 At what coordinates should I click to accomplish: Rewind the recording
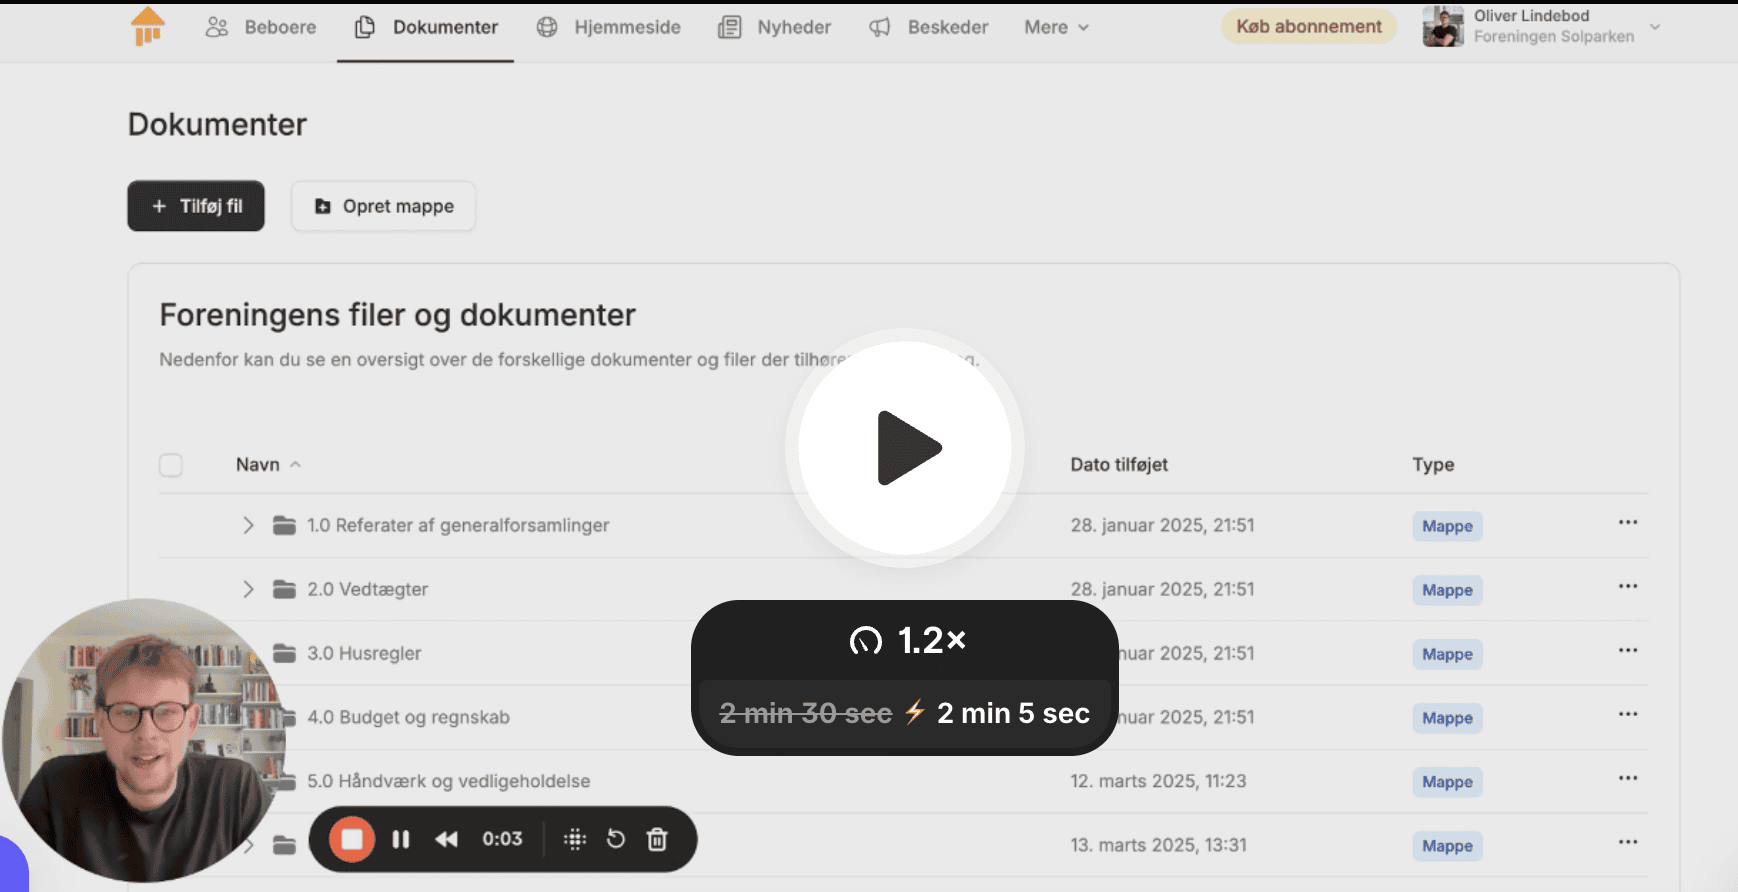point(446,839)
